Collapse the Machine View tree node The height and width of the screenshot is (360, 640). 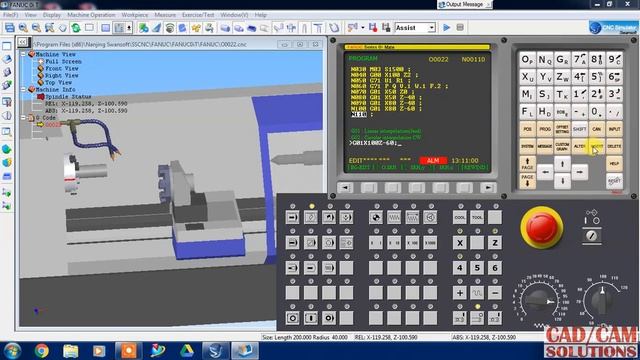23,54
